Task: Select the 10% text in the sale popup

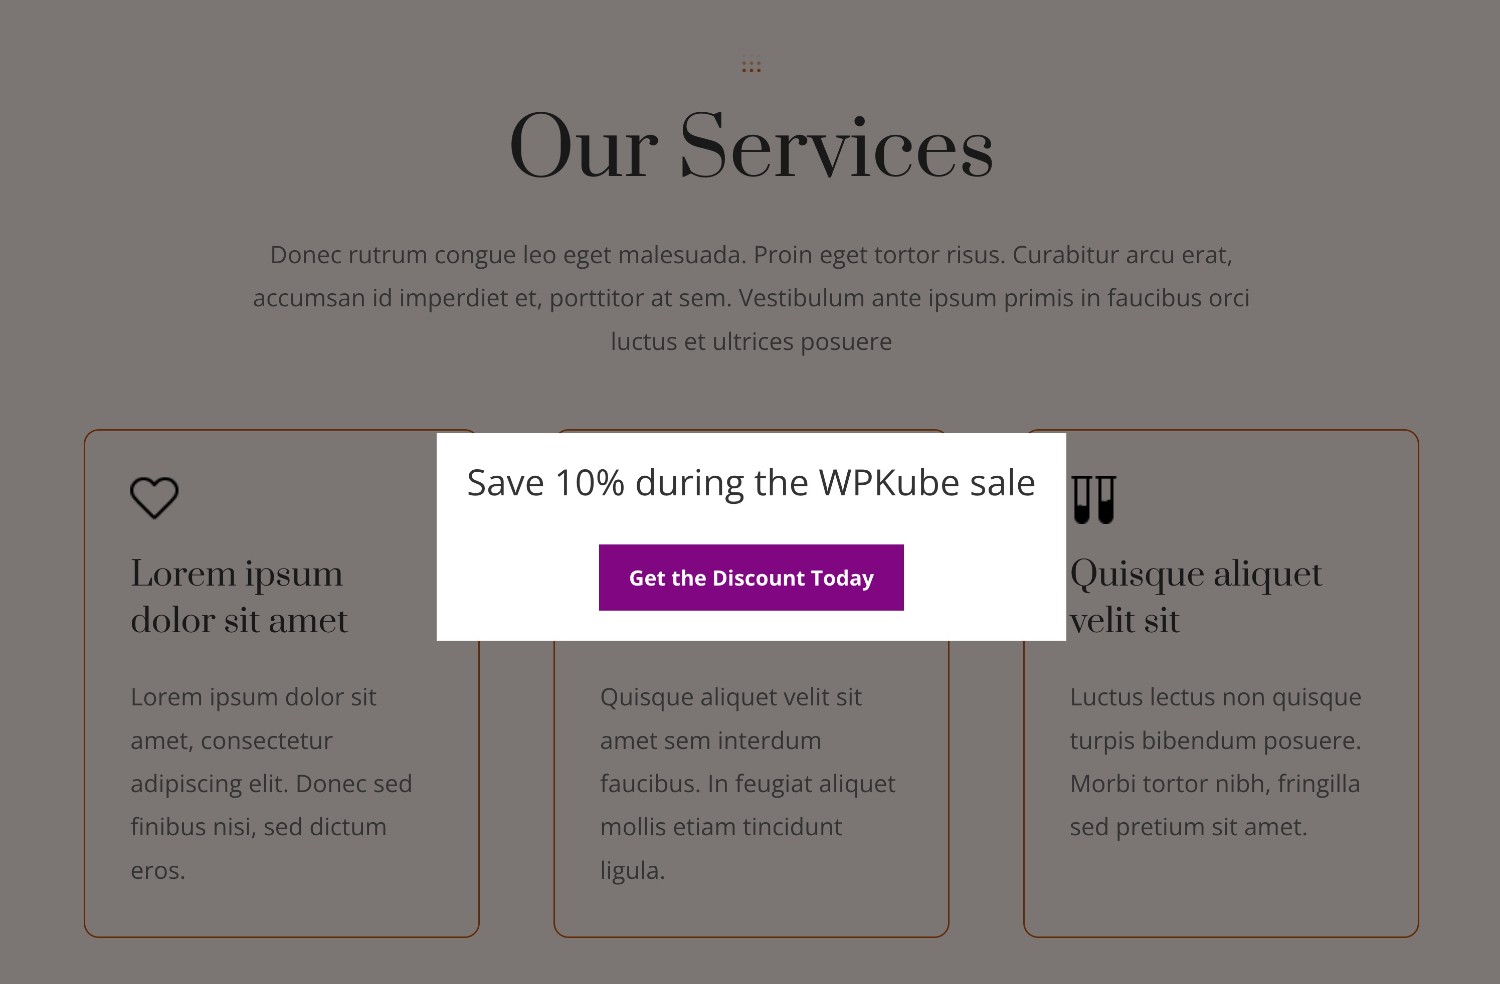Action: 589,483
